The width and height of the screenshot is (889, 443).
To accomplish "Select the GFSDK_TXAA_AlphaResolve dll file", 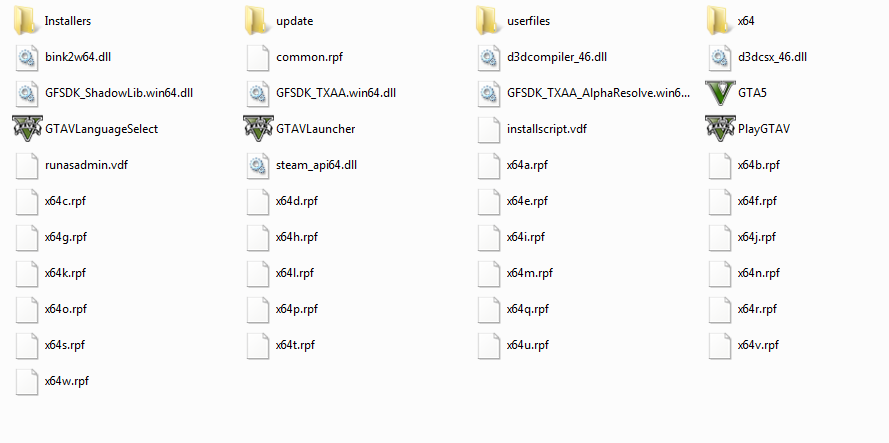I will pyautogui.click(x=584, y=93).
